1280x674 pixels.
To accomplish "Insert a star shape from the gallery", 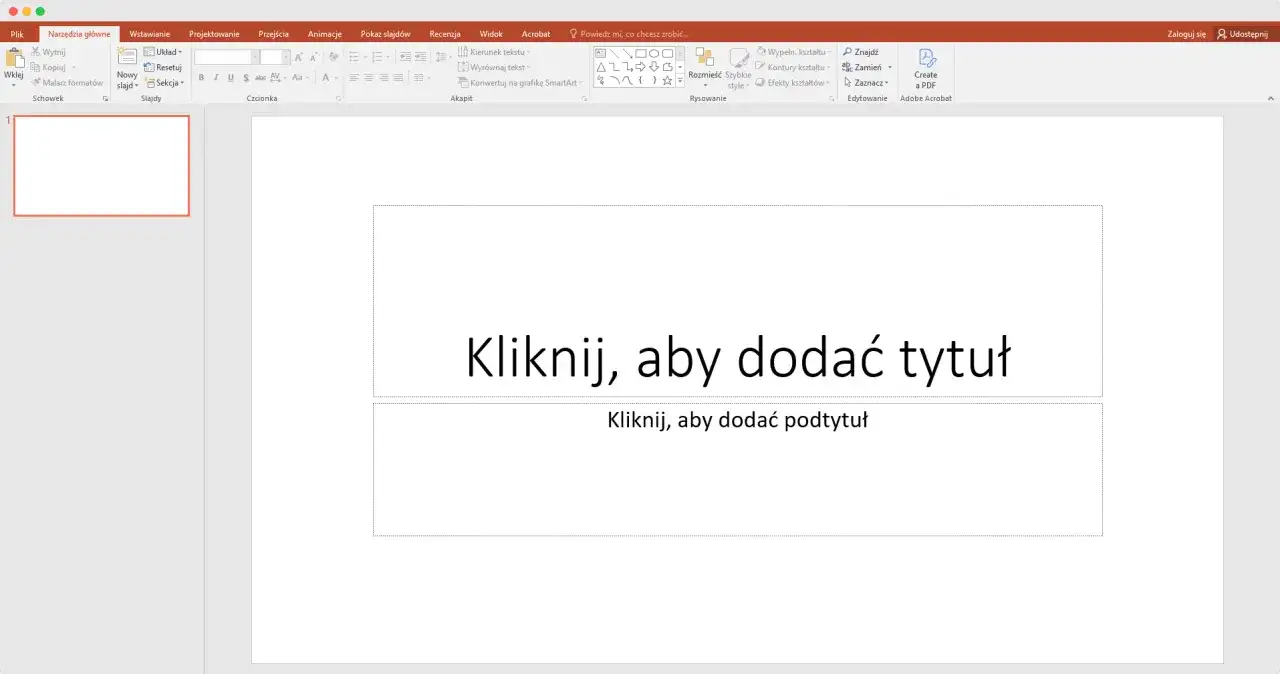I will (x=667, y=80).
